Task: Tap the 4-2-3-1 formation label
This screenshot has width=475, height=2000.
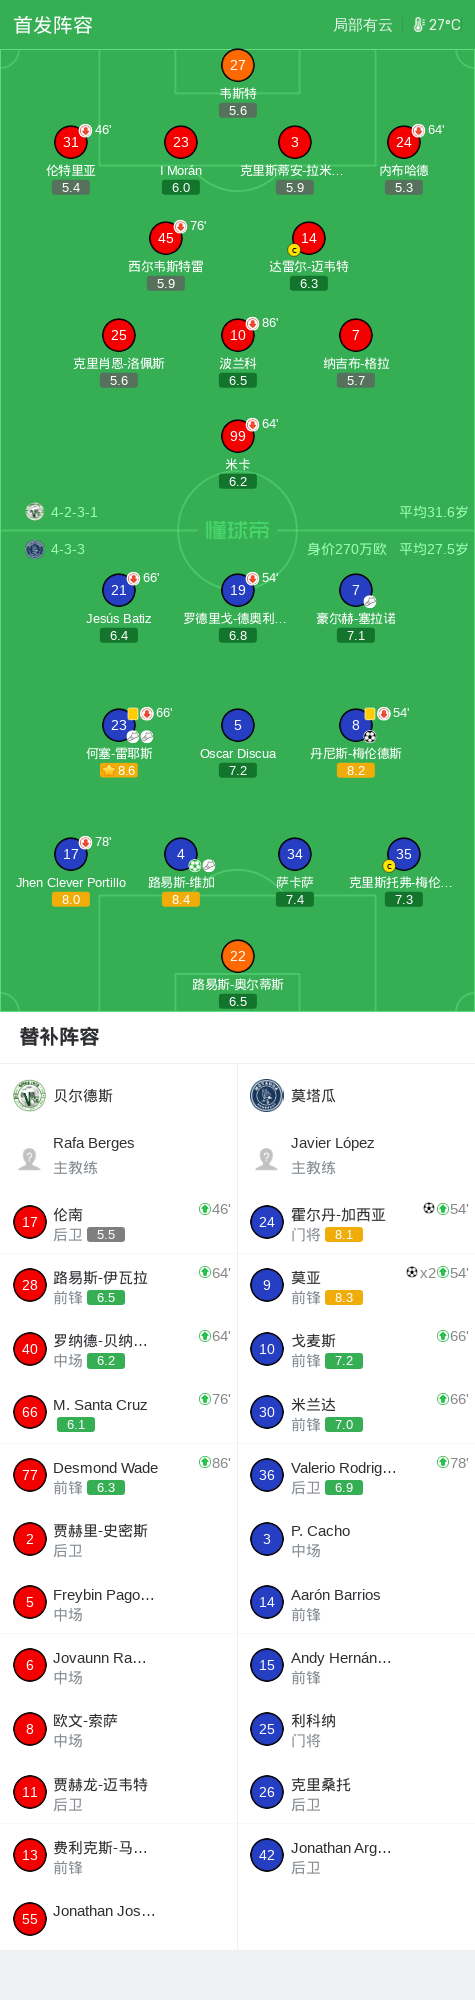Action: click(74, 512)
